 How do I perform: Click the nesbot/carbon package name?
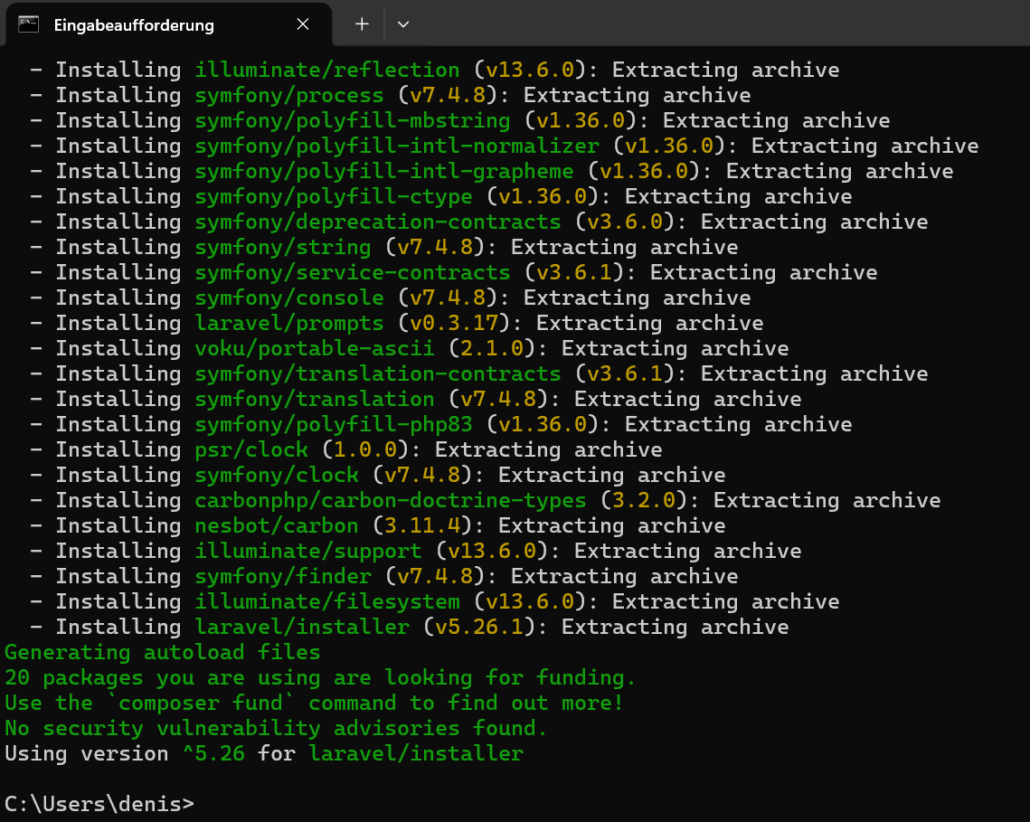click(x=277, y=525)
